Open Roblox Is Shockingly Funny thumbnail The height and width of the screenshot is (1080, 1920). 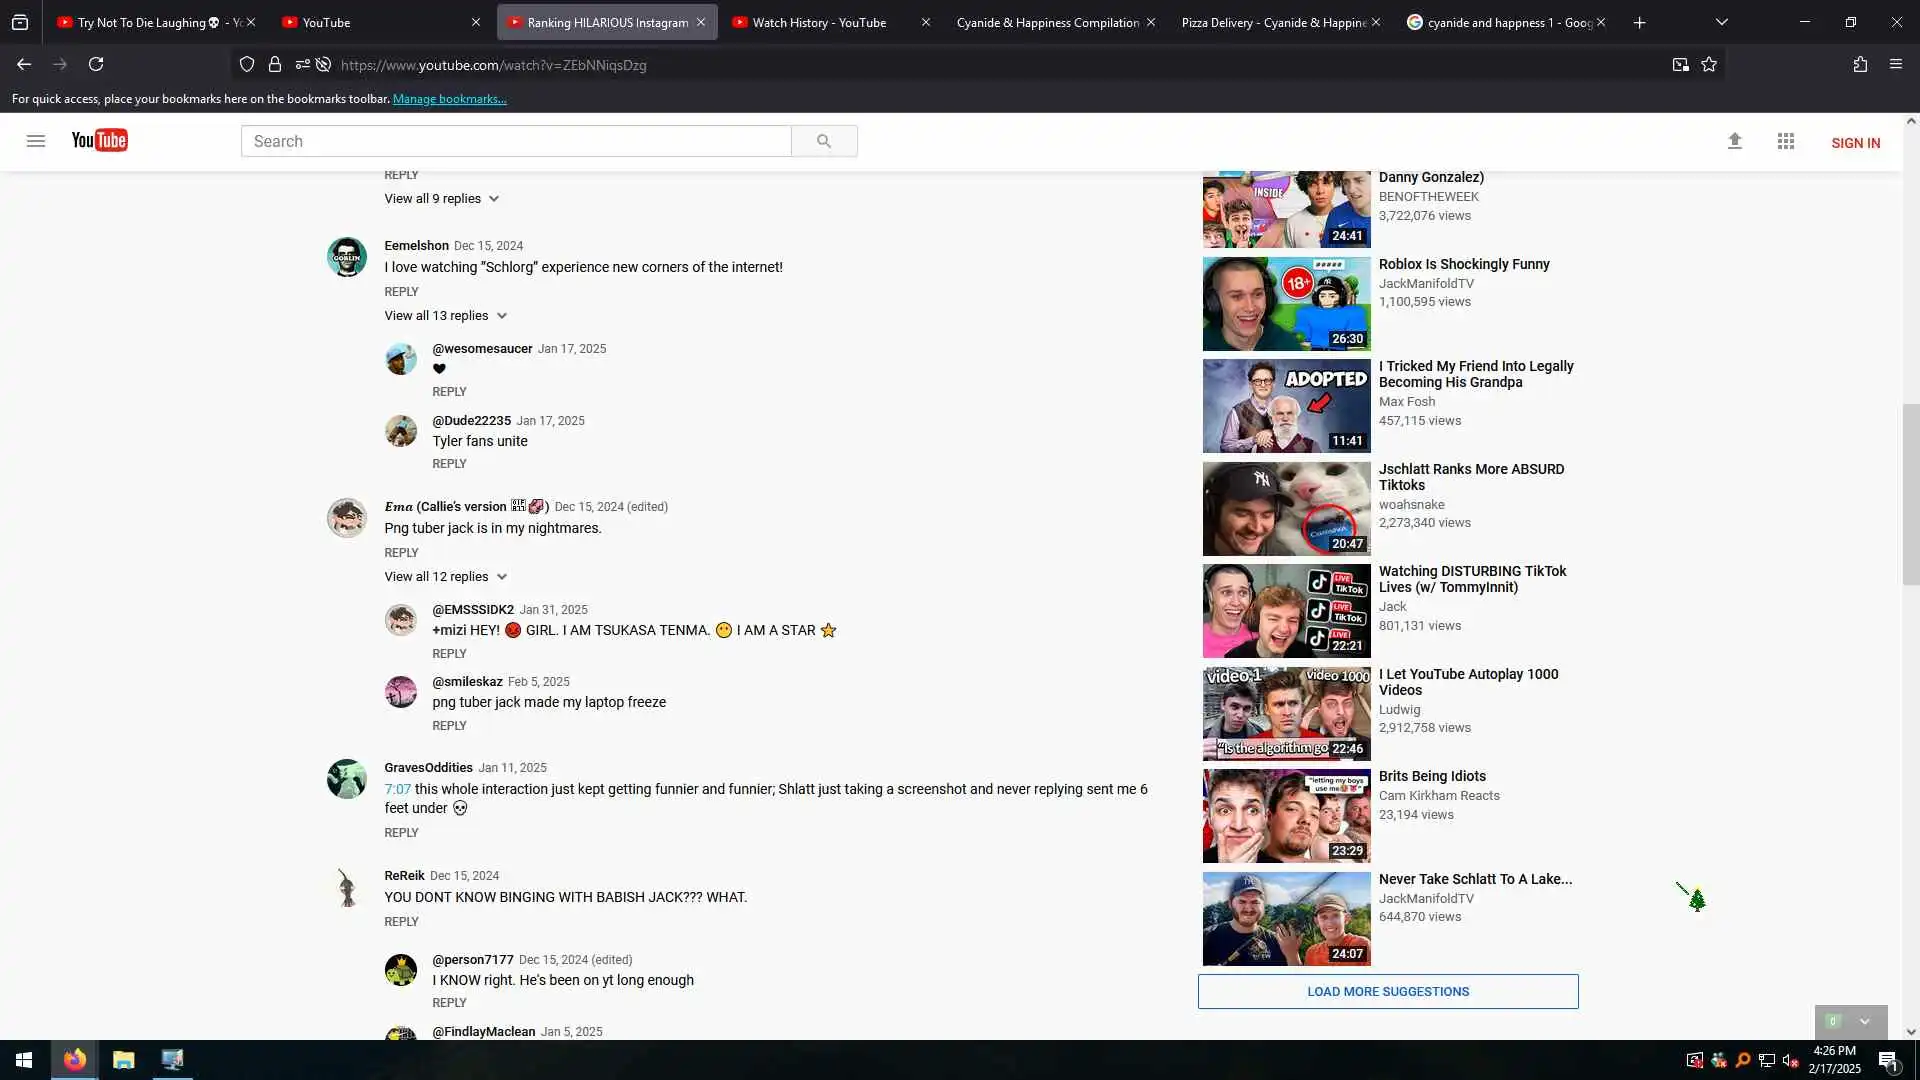1286,304
